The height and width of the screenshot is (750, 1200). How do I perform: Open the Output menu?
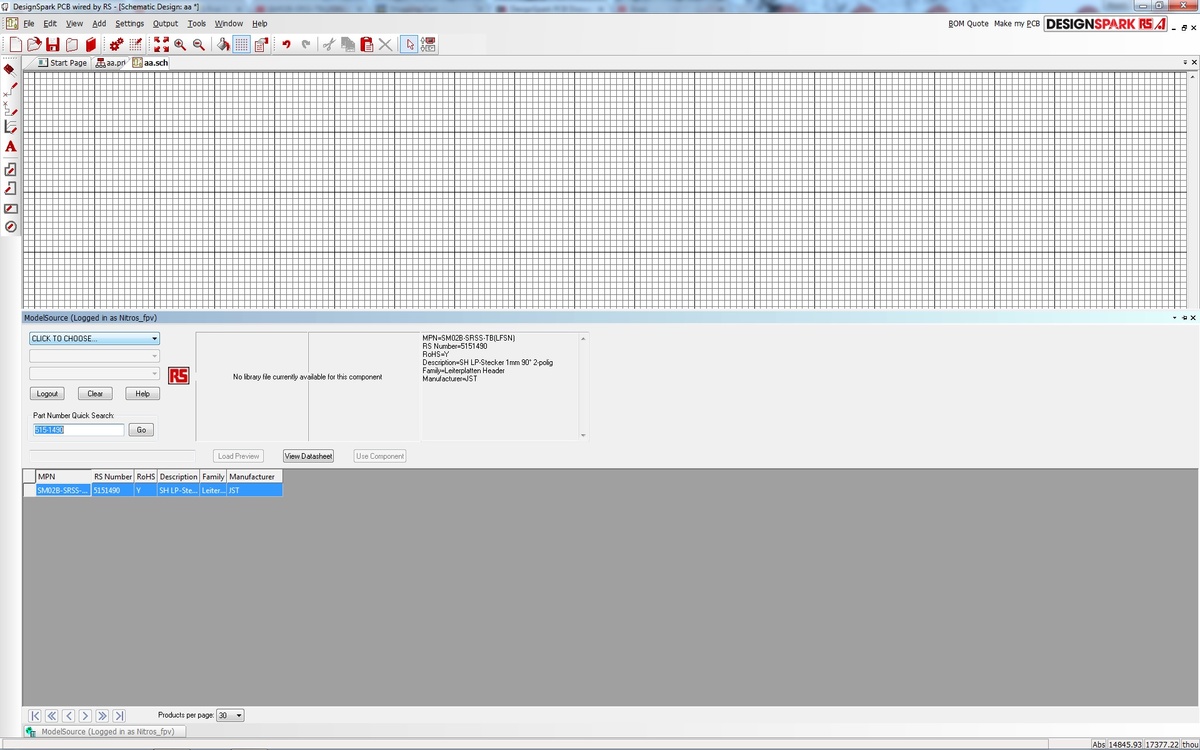166,23
